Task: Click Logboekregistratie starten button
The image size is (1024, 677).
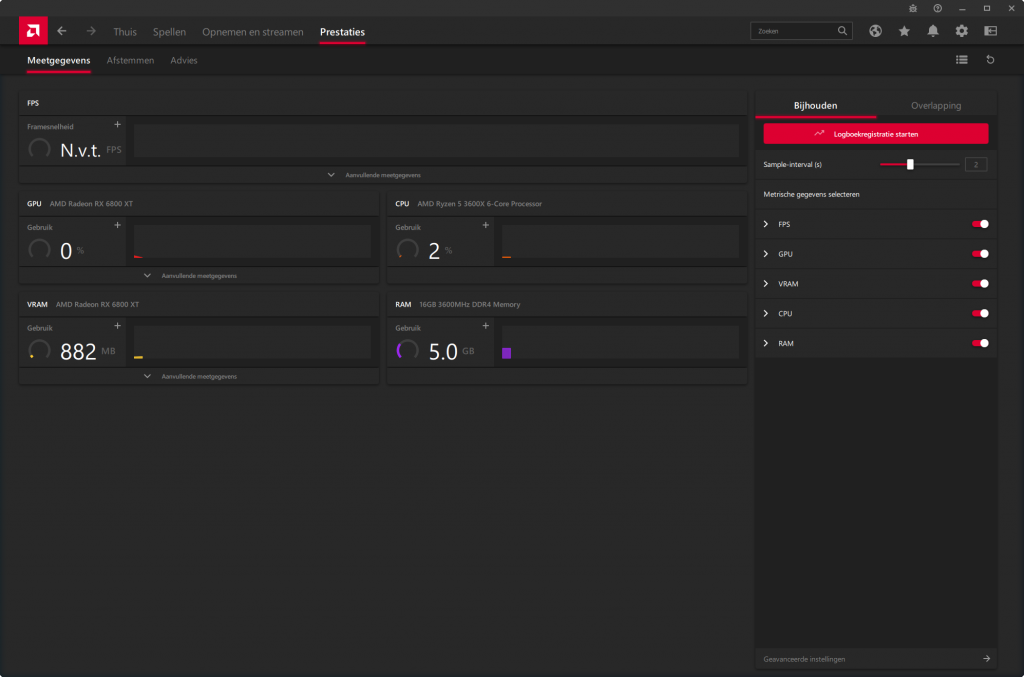Action: 876,134
